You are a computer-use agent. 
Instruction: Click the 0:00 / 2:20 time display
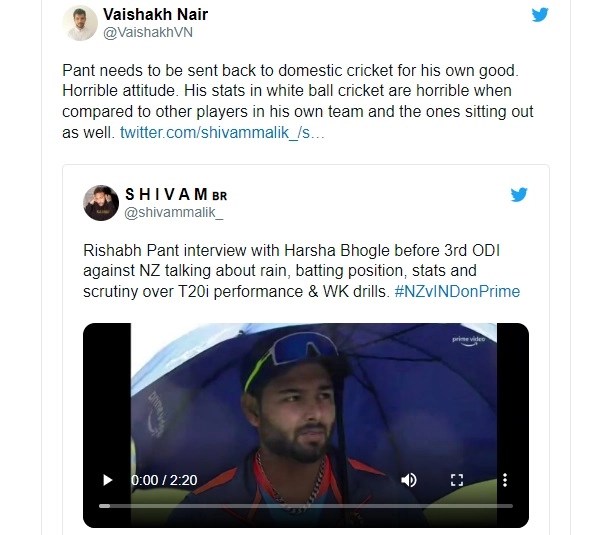(x=164, y=480)
